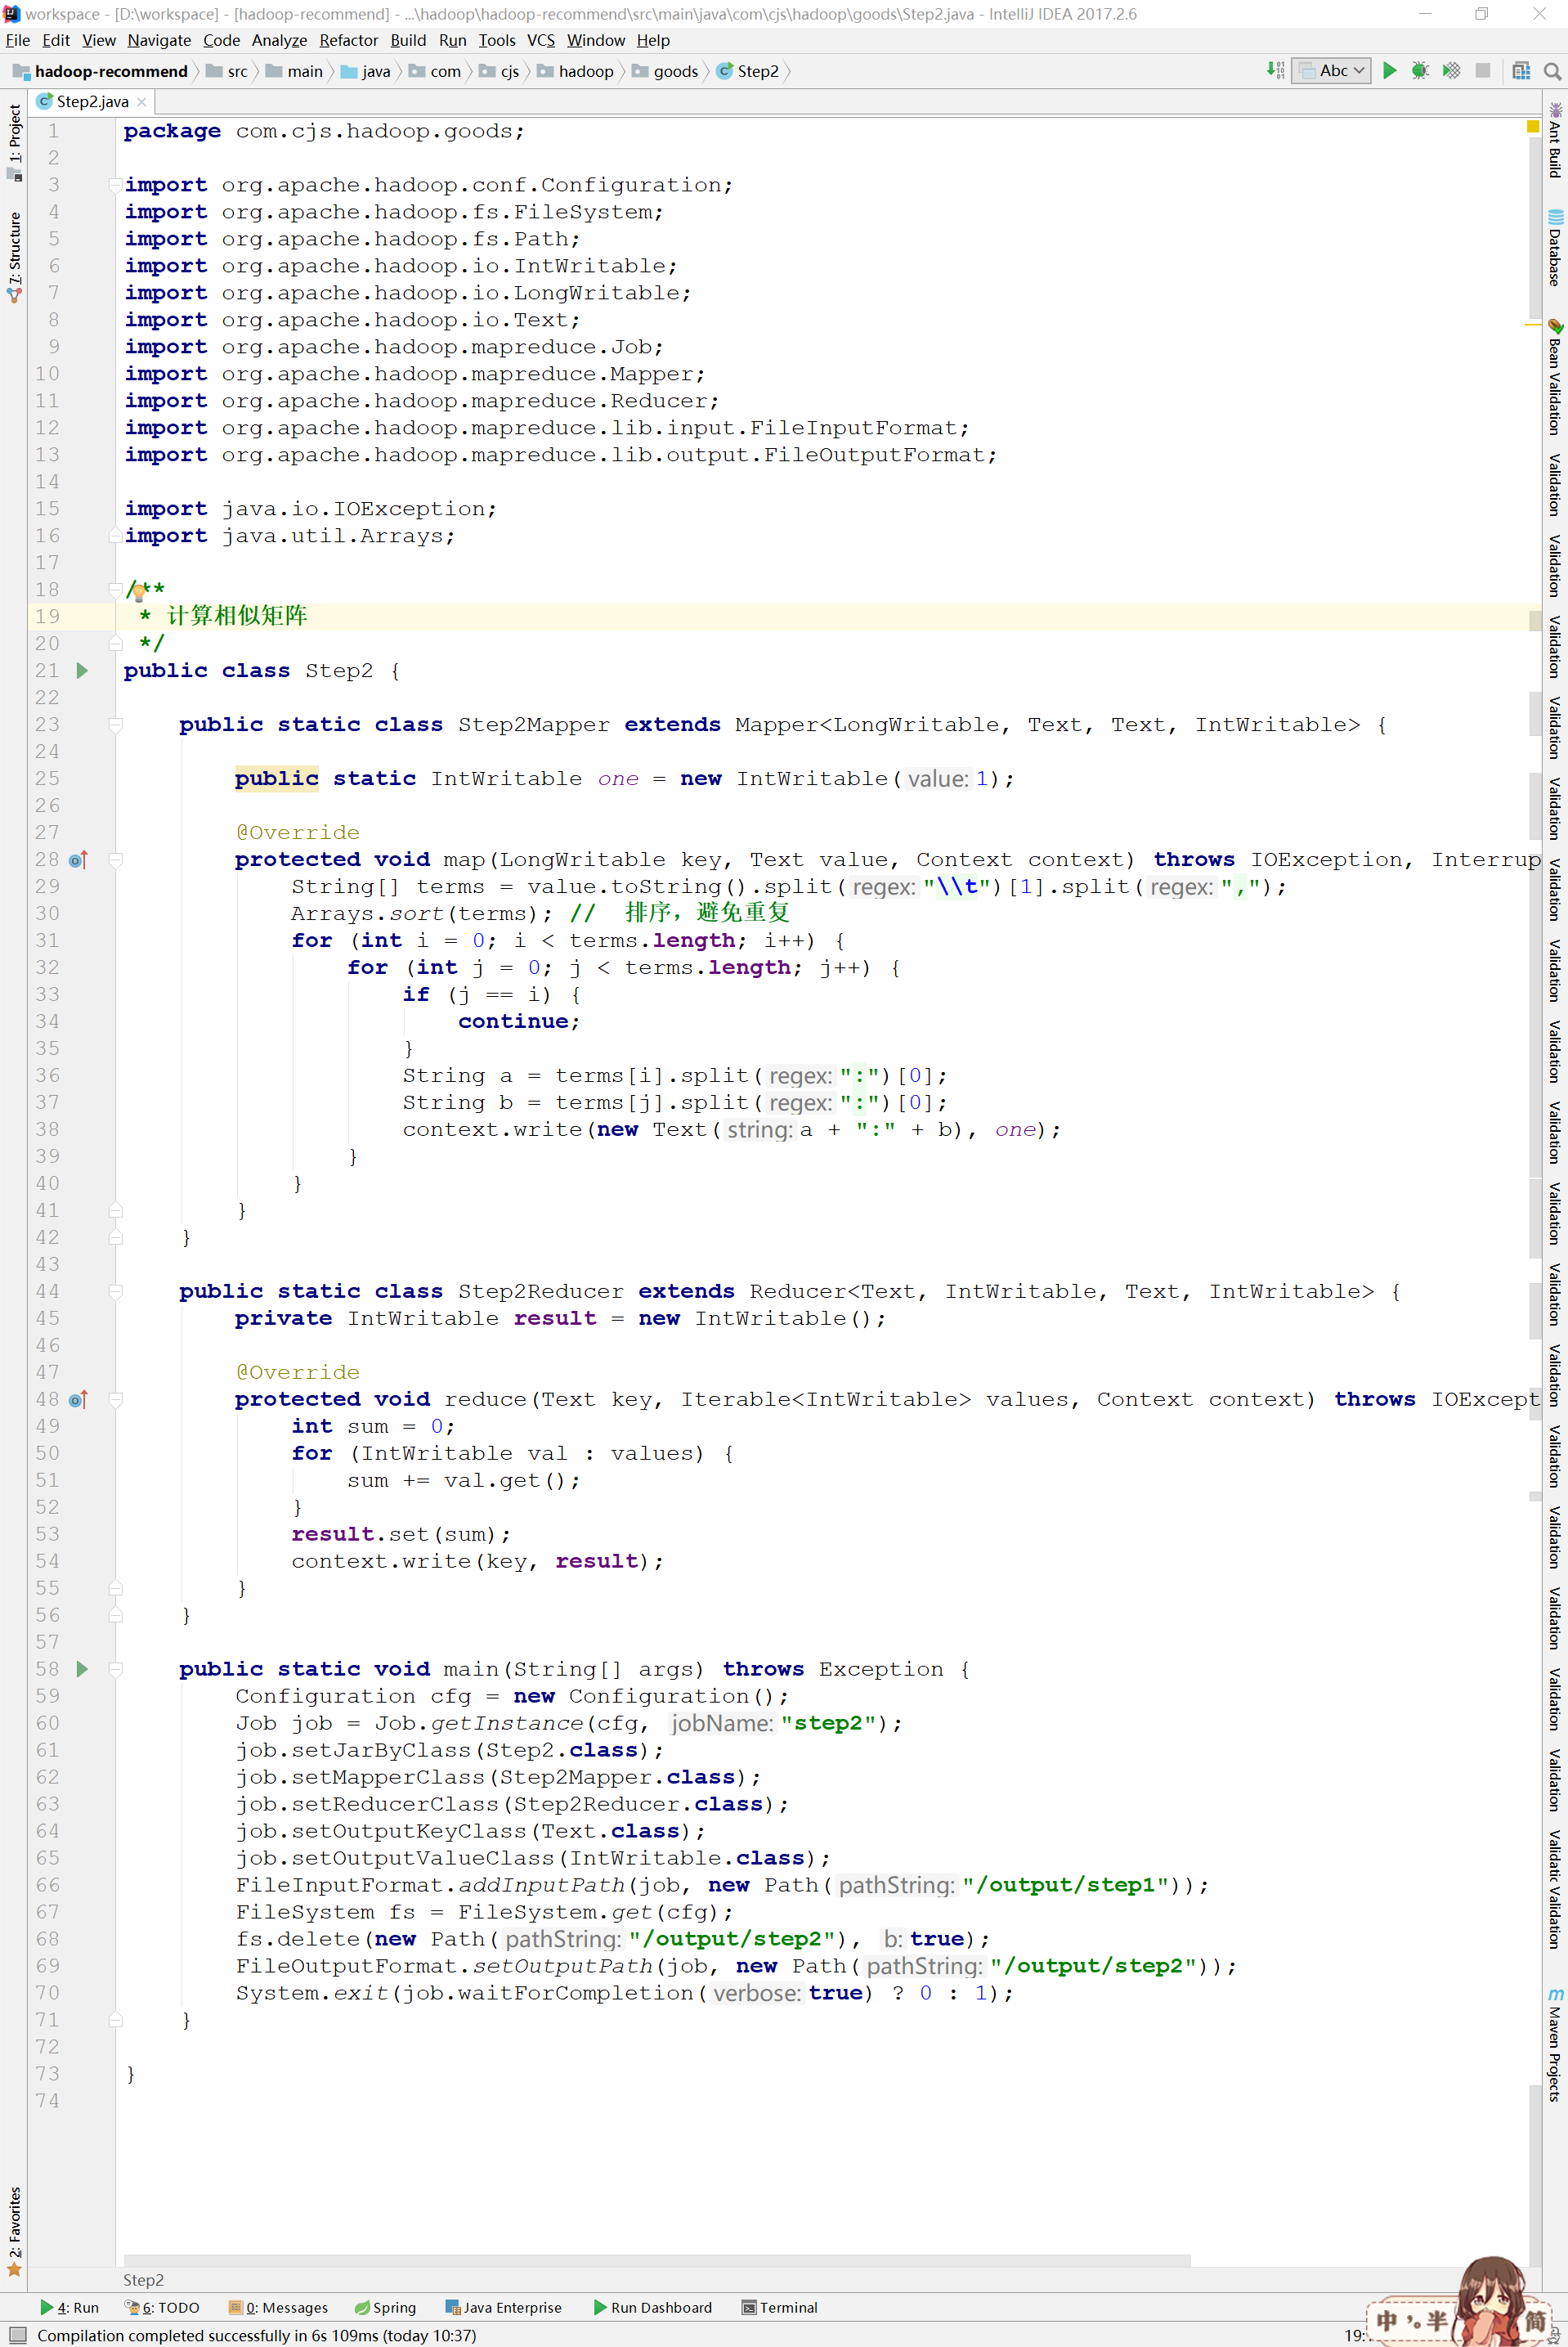This screenshot has height=2347, width=1568.
Task: Click intention lightbulb near the Javadoc comment
Action: click(138, 591)
